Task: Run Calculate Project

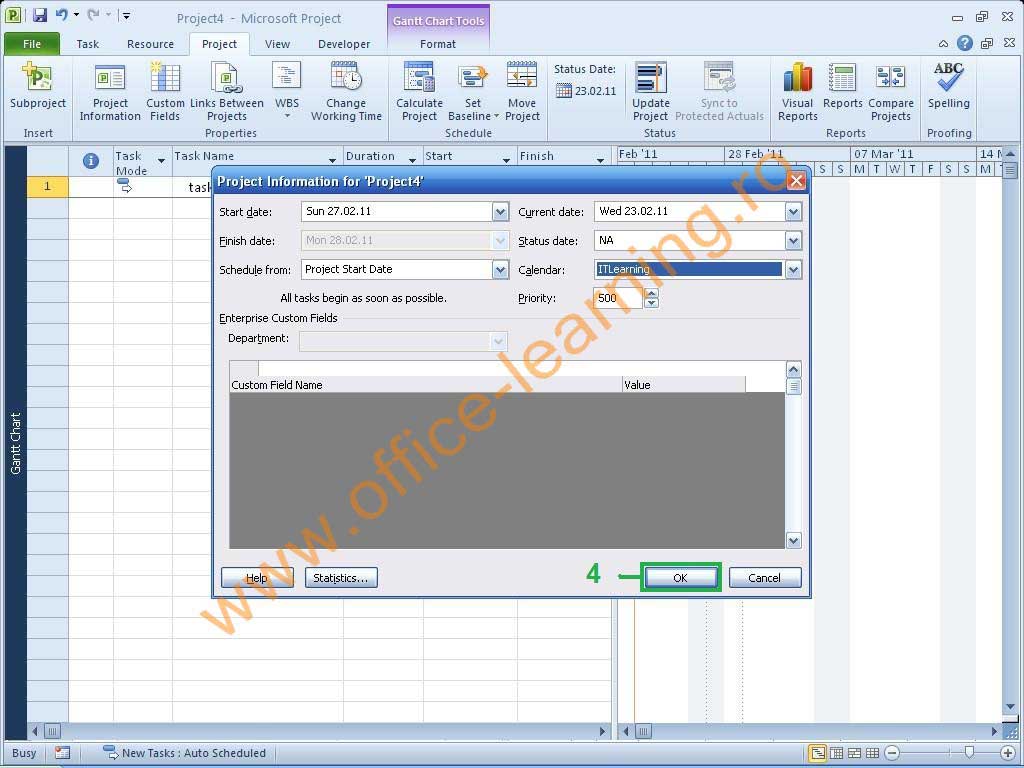Action: pos(419,91)
